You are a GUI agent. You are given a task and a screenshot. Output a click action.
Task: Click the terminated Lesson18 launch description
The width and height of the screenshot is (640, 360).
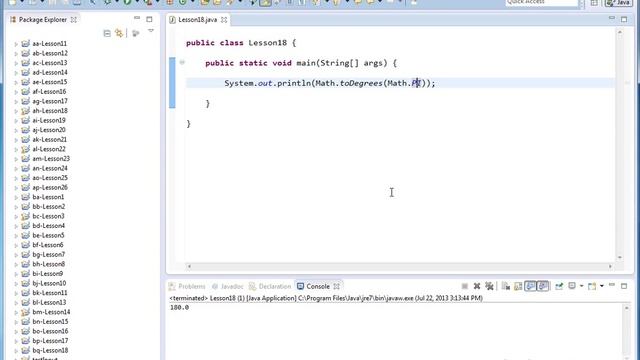[326, 298]
